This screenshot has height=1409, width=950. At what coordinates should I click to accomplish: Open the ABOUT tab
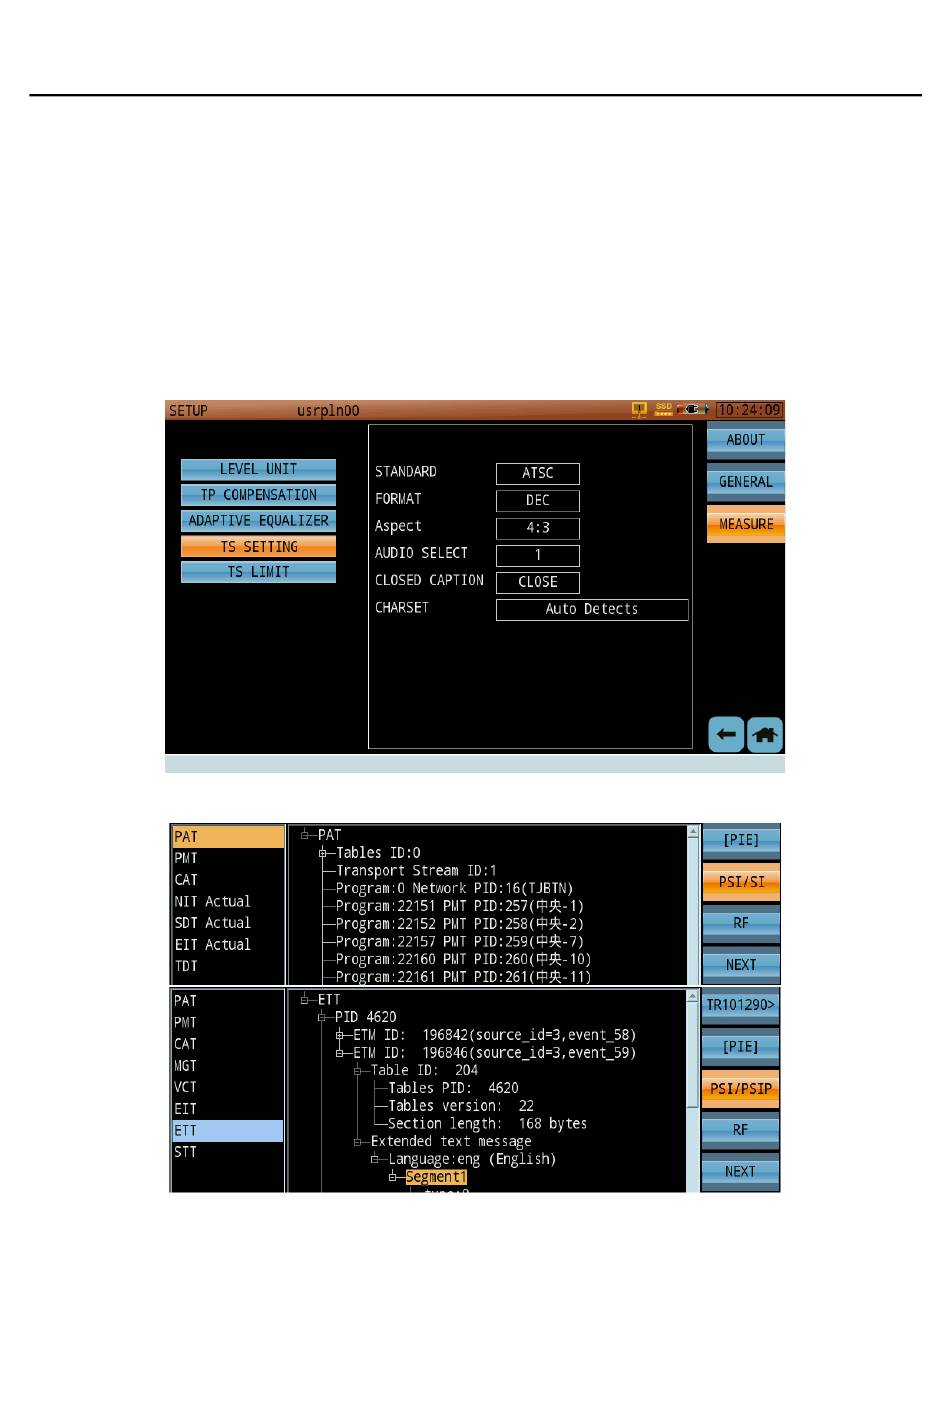745,440
